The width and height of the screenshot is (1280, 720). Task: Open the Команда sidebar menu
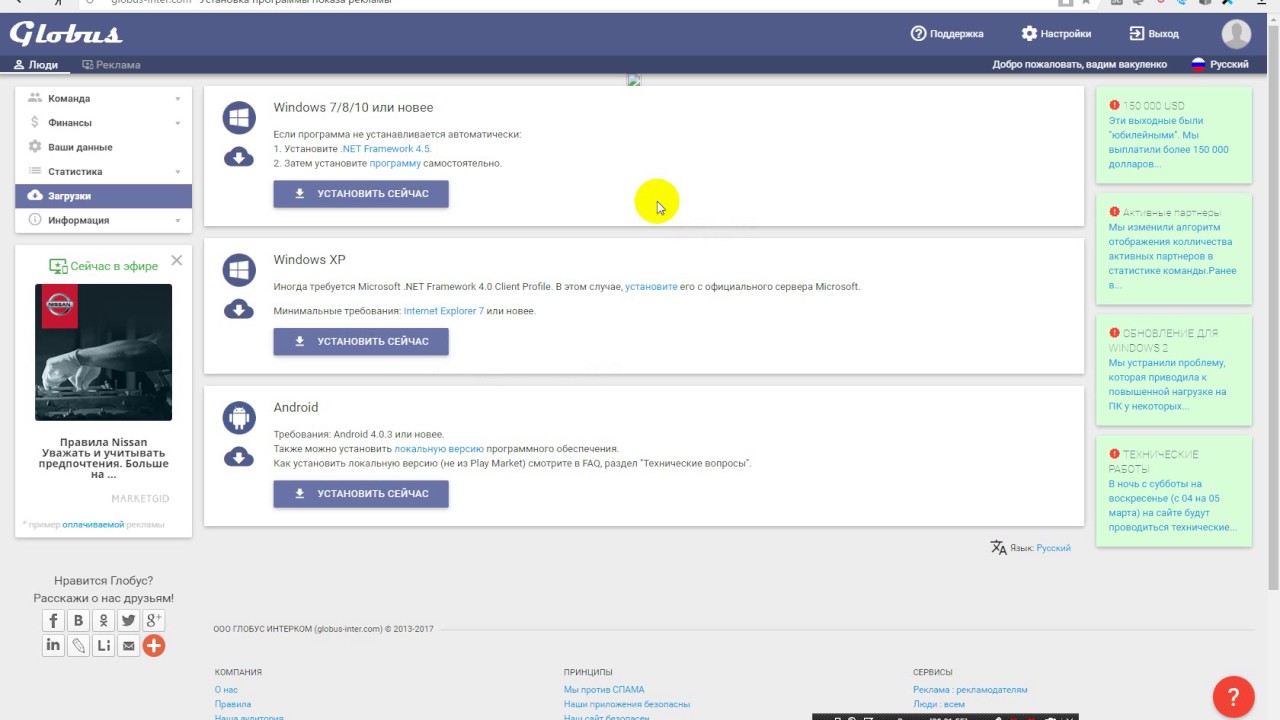click(103, 99)
